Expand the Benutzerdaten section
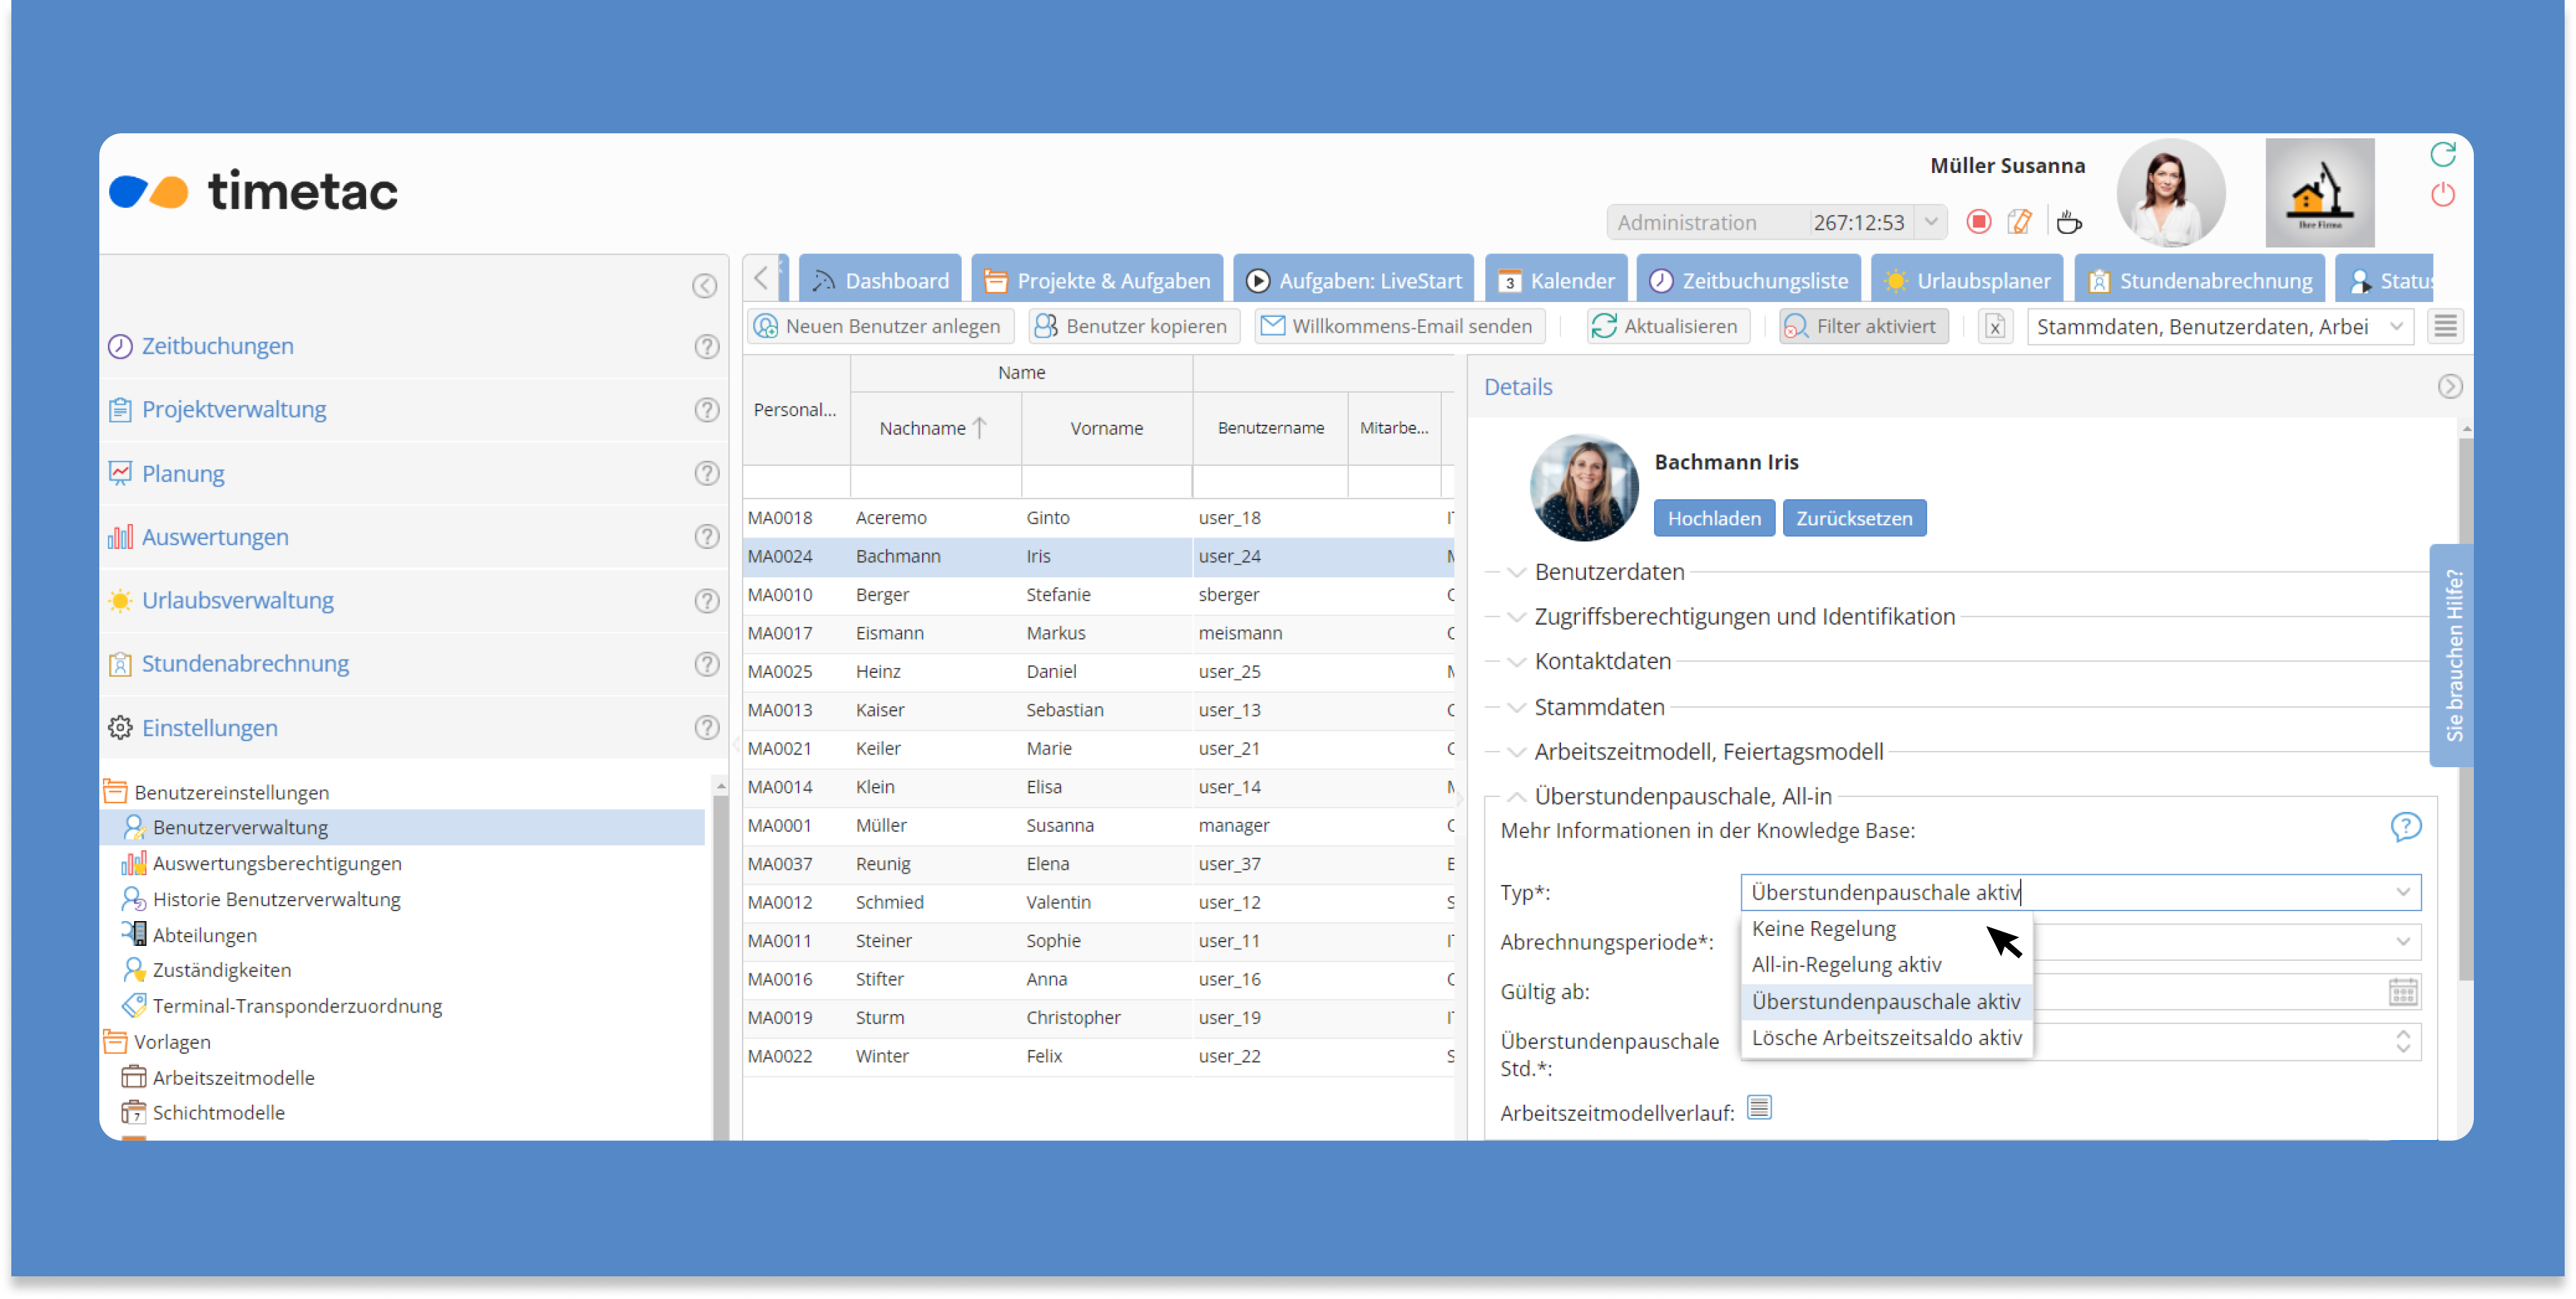The height and width of the screenshot is (1299, 2576). click(x=1609, y=572)
